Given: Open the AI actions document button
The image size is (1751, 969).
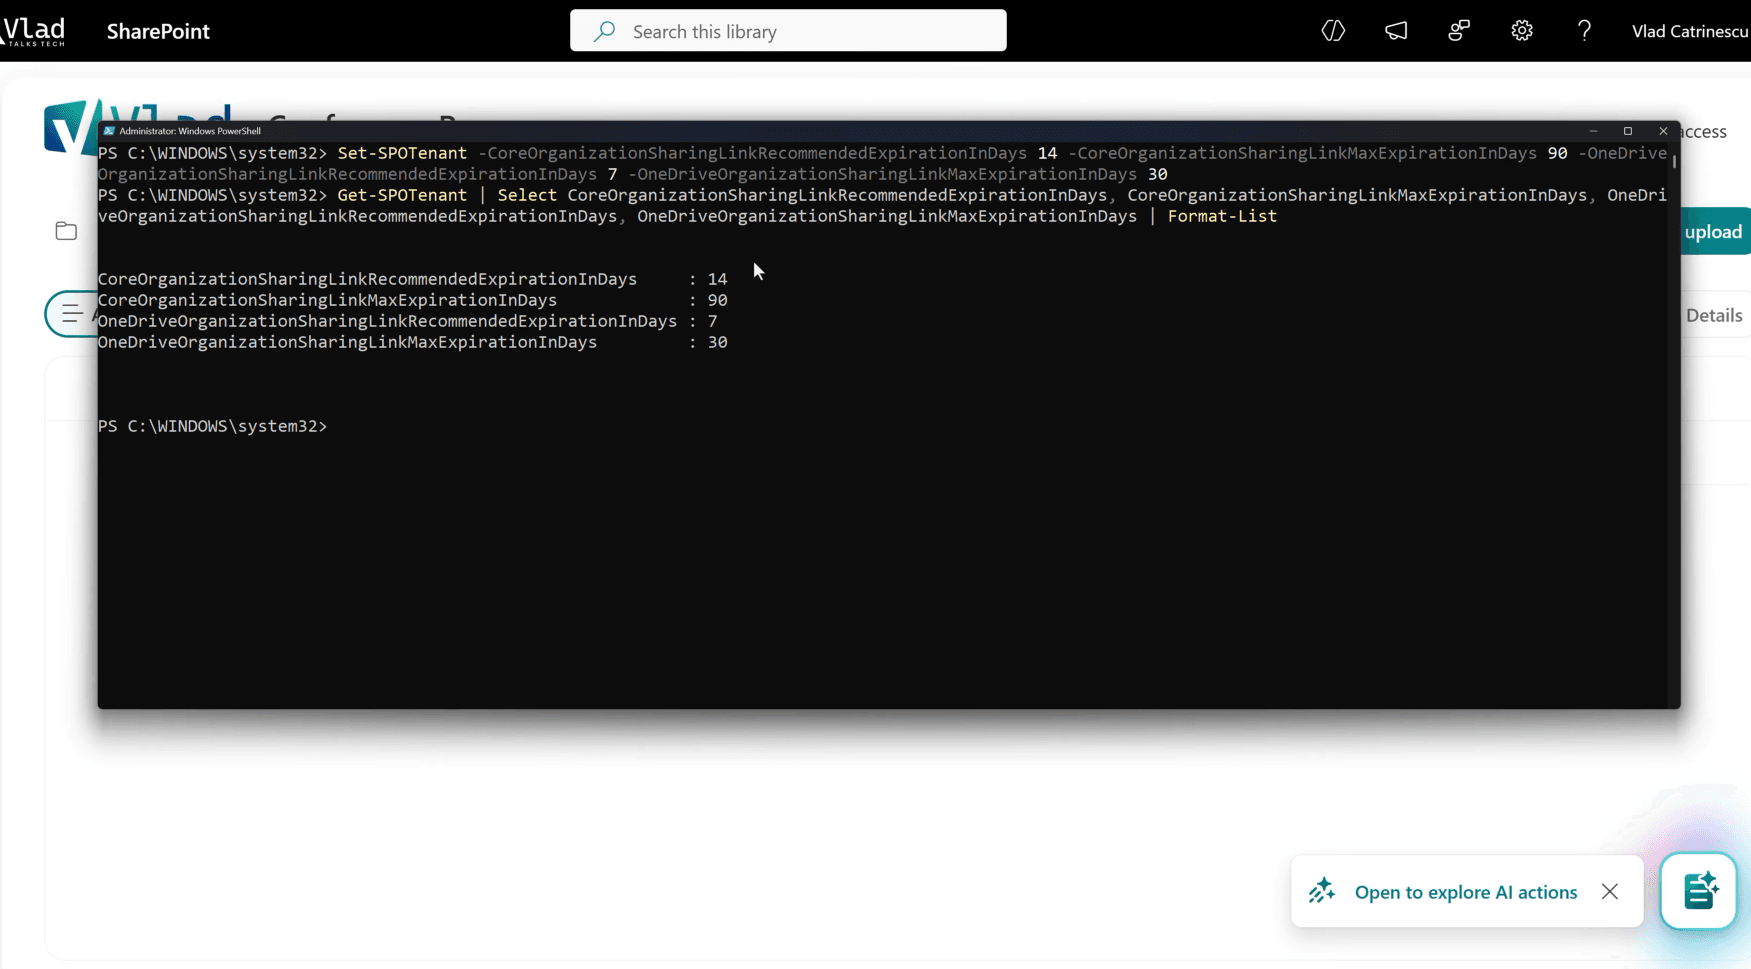Looking at the screenshot, I should pyautogui.click(x=1699, y=891).
